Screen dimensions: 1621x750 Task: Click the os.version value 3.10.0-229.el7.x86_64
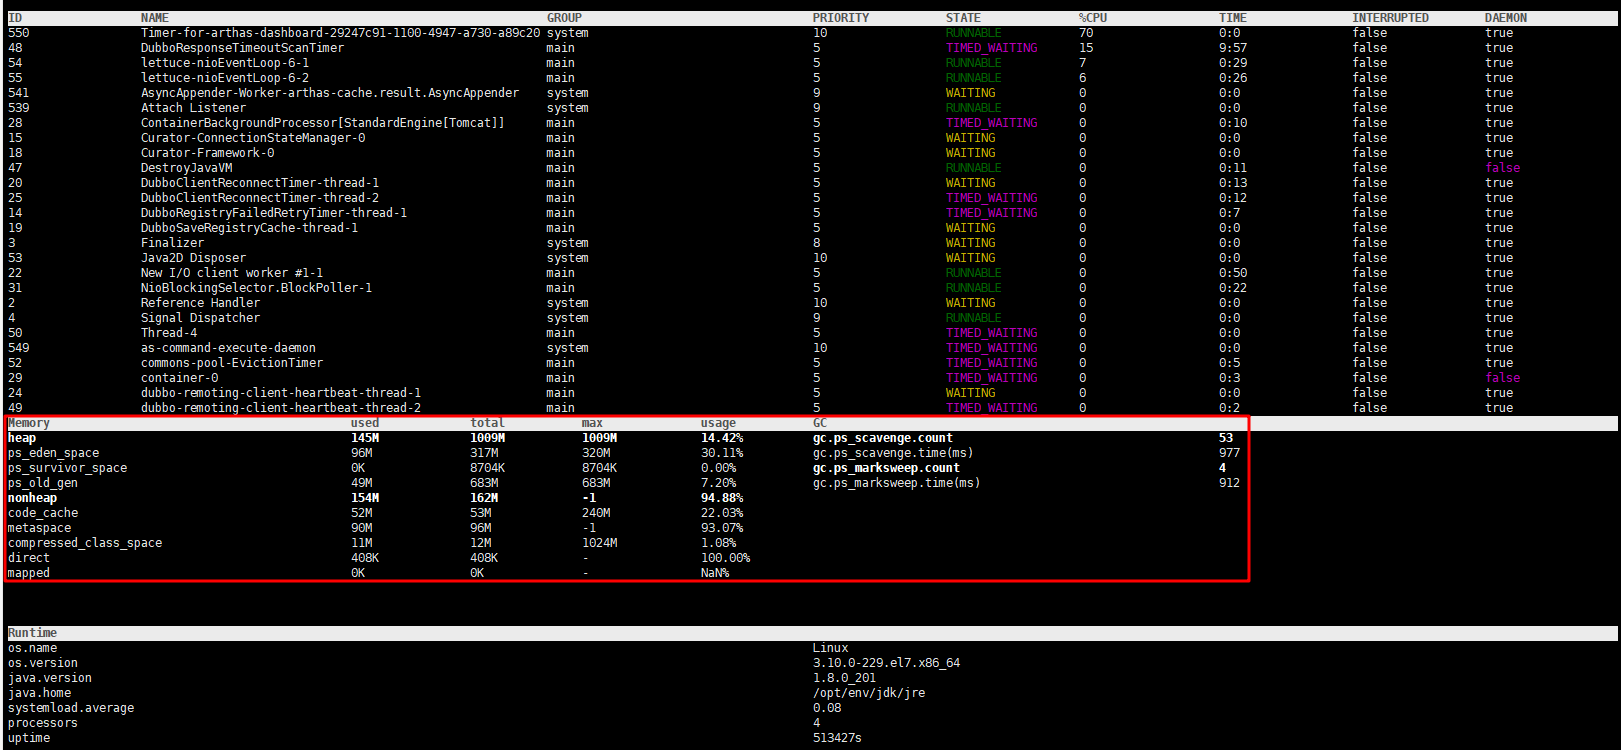pos(886,663)
